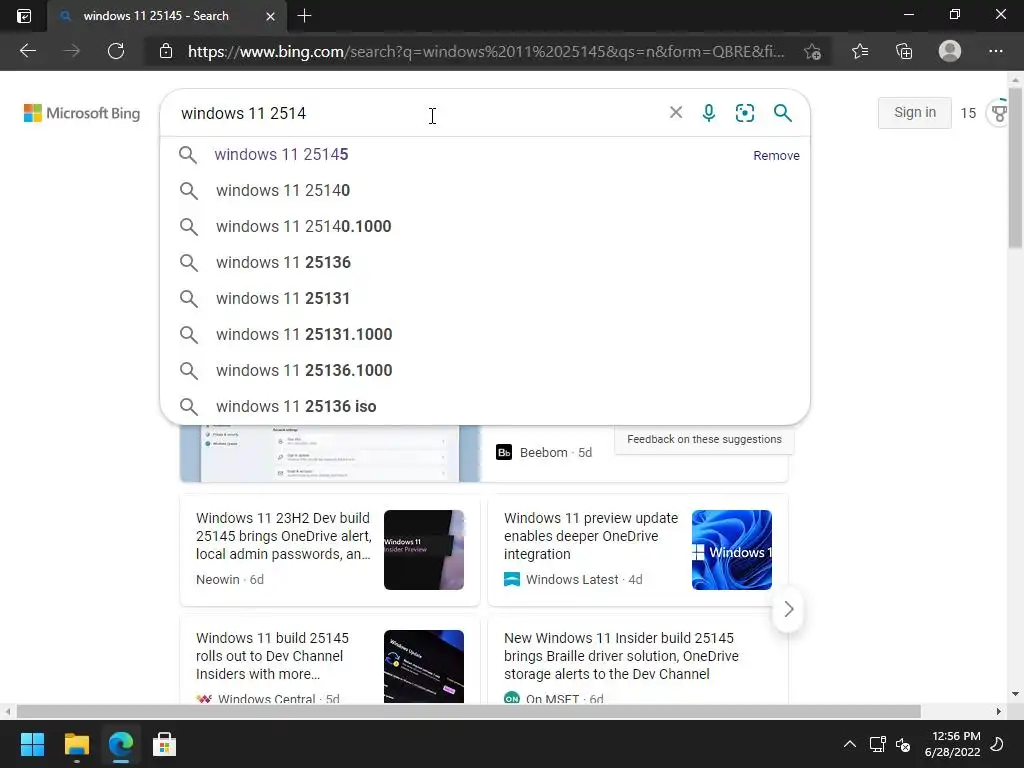The width and height of the screenshot is (1024, 768).
Task: Add this page to favorites star
Action: 812,52
